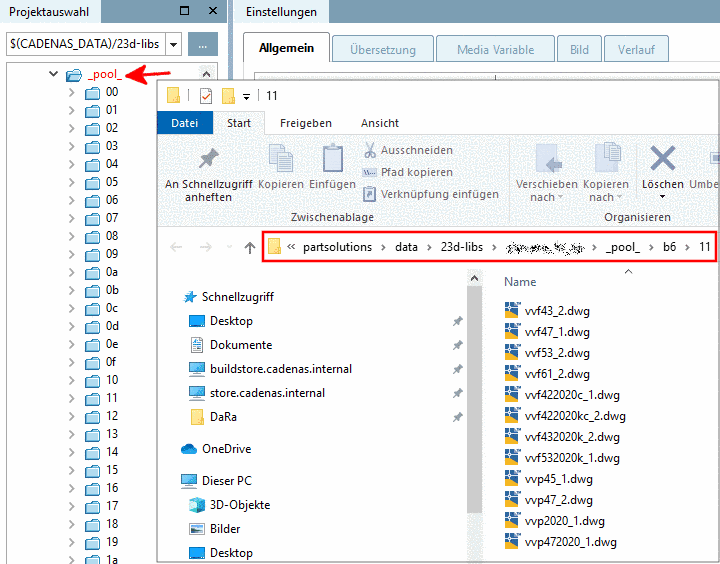
Task: Click the Einfügen clipboard icon
Action: pyautogui.click(x=332, y=158)
